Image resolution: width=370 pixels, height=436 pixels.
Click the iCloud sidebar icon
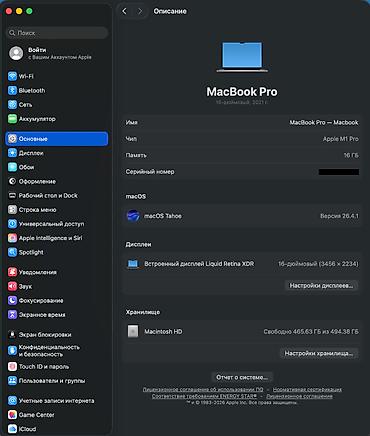coord(12,429)
